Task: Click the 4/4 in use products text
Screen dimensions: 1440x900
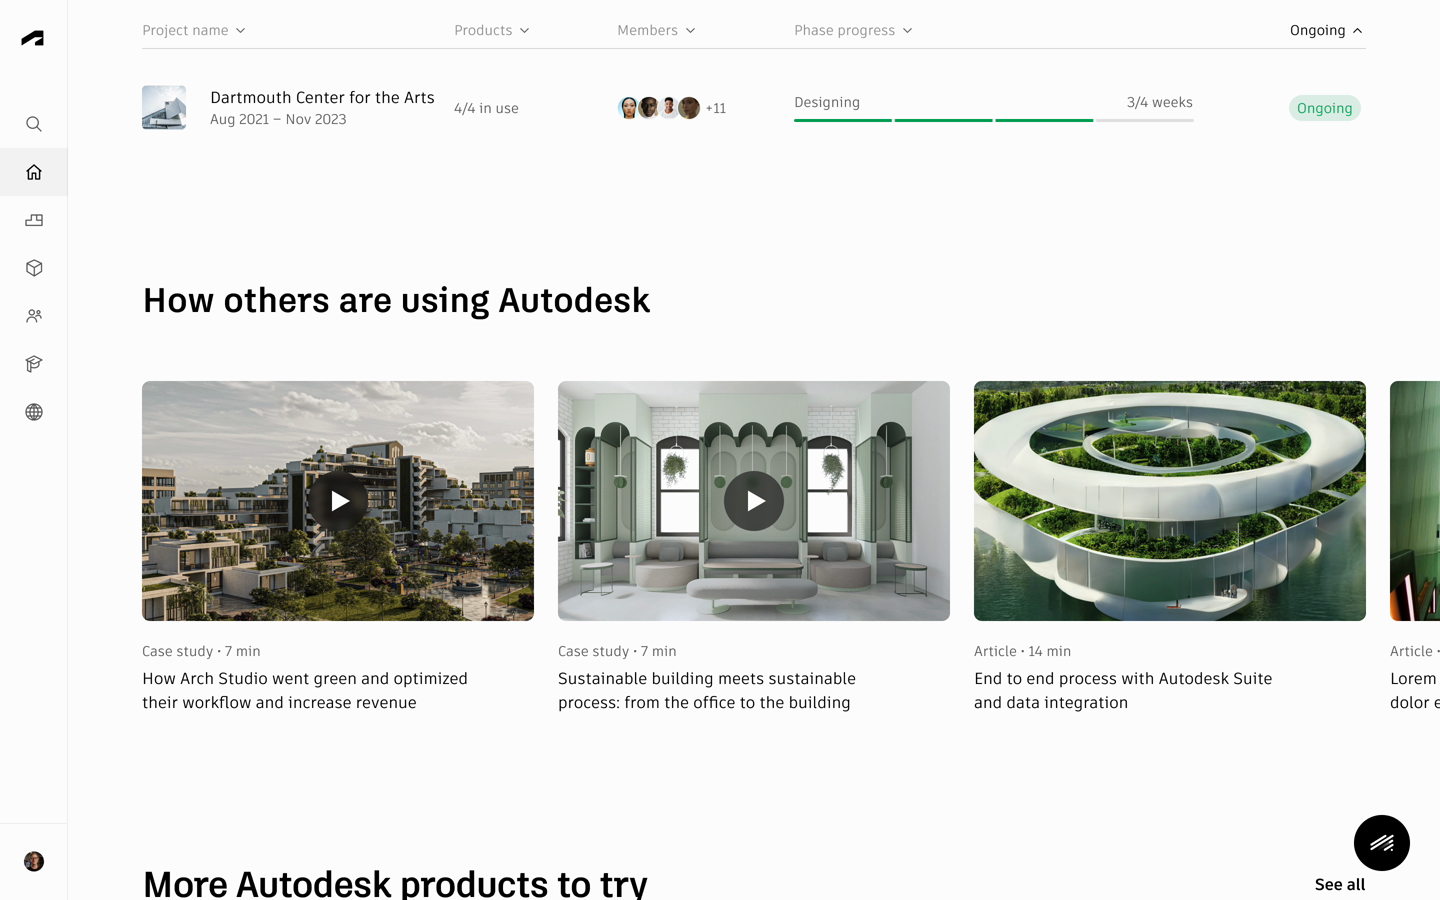Action: tap(486, 108)
